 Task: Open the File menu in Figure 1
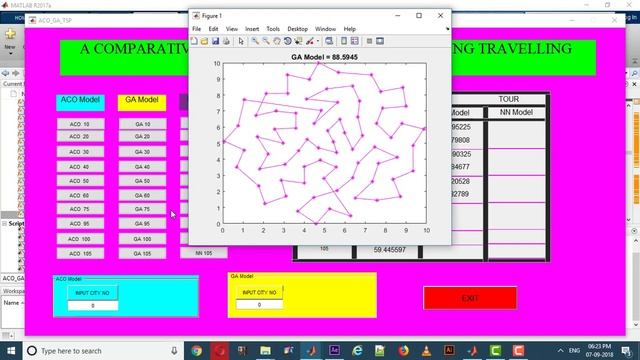[196, 29]
